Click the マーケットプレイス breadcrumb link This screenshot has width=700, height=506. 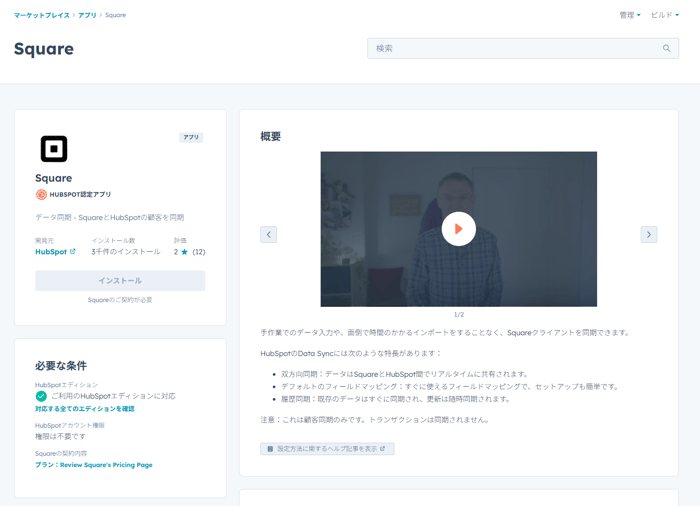pyautogui.click(x=41, y=15)
